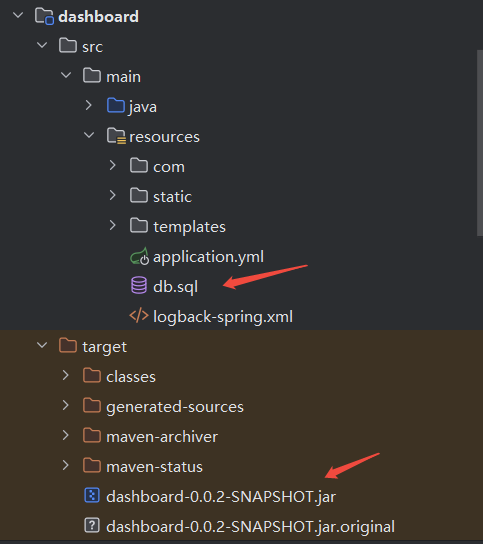483x544 pixels.
Task: Collapse the target folder chevron
Action: (42, 345)
